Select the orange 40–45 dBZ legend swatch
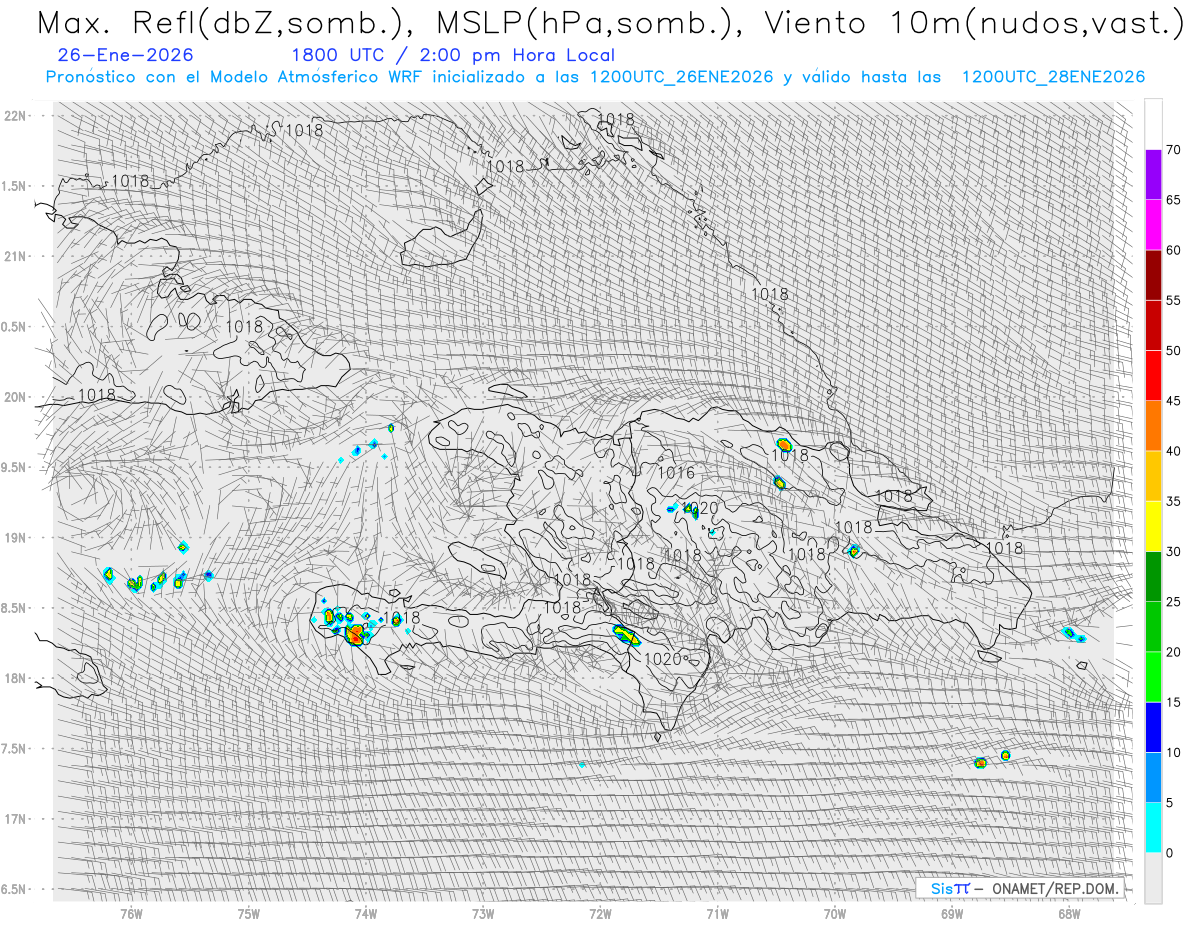 click(1153, 426)
